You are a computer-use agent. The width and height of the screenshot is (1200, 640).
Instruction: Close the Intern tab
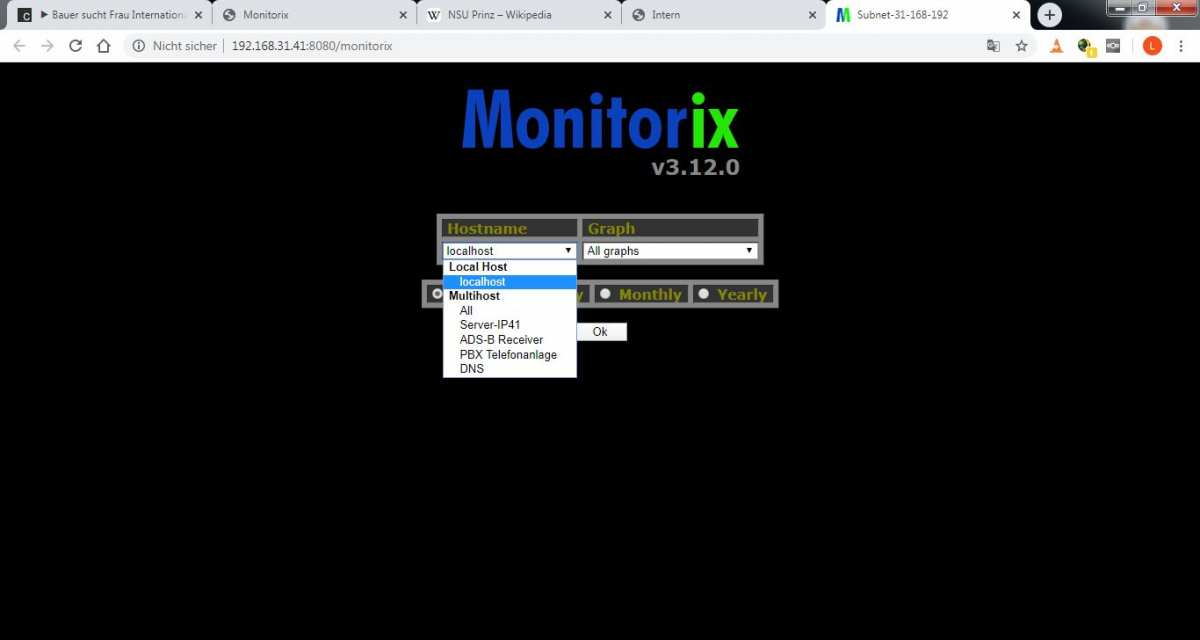tap(813, 15)
